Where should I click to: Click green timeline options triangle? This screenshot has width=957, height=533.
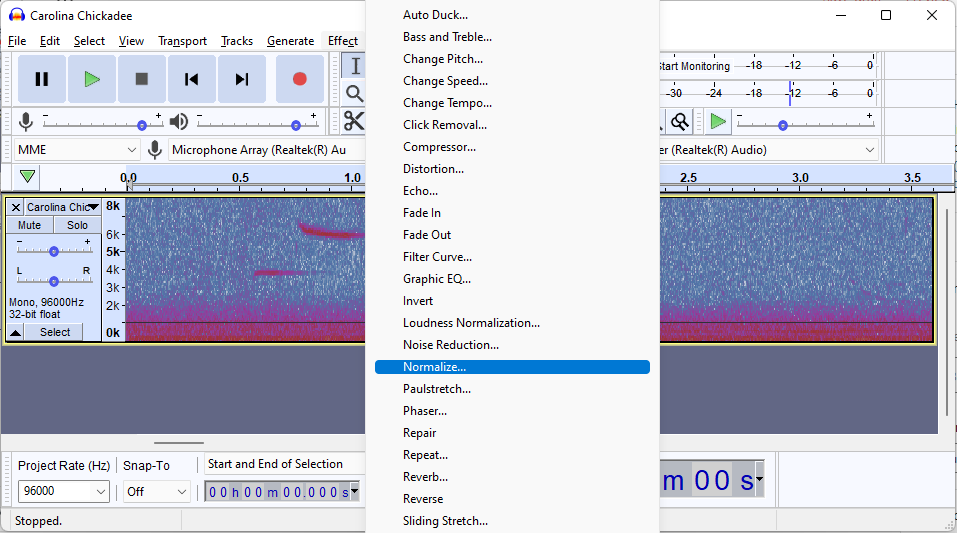click(27, 177)
